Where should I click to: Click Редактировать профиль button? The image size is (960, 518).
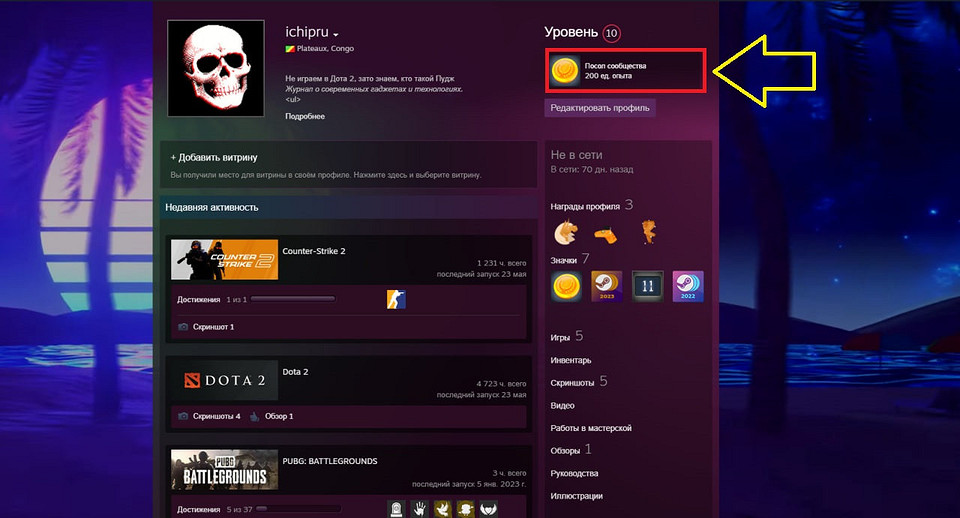600,108
